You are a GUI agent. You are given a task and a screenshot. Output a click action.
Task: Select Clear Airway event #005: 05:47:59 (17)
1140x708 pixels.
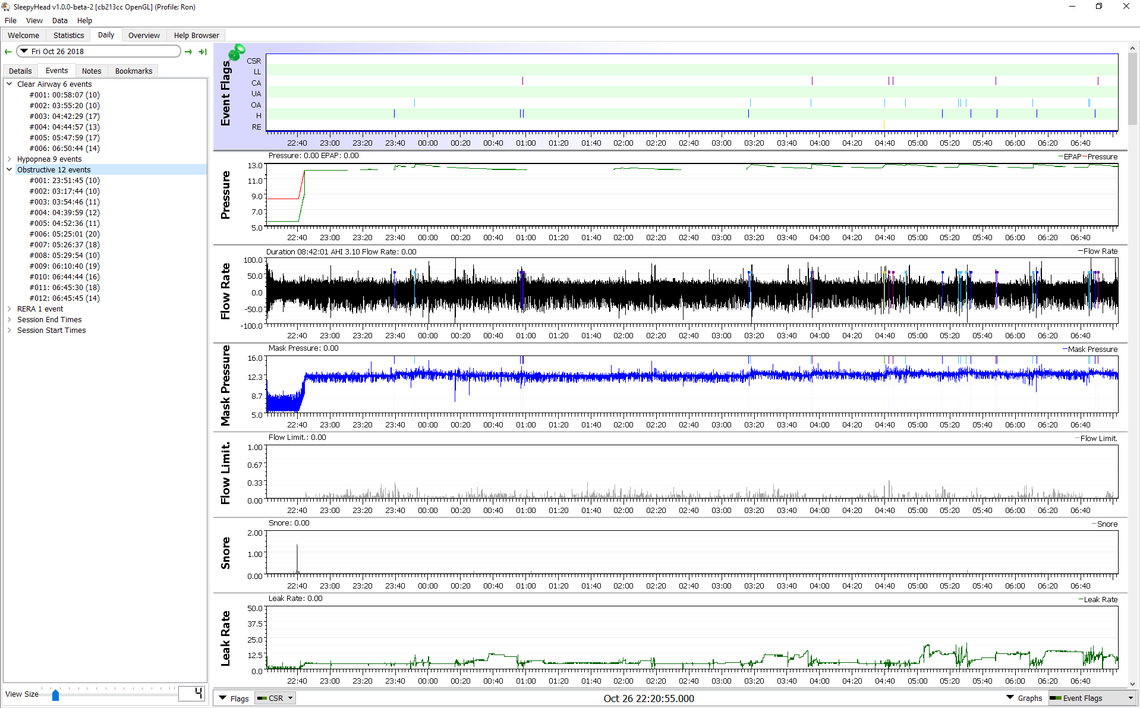click(65, 137)
